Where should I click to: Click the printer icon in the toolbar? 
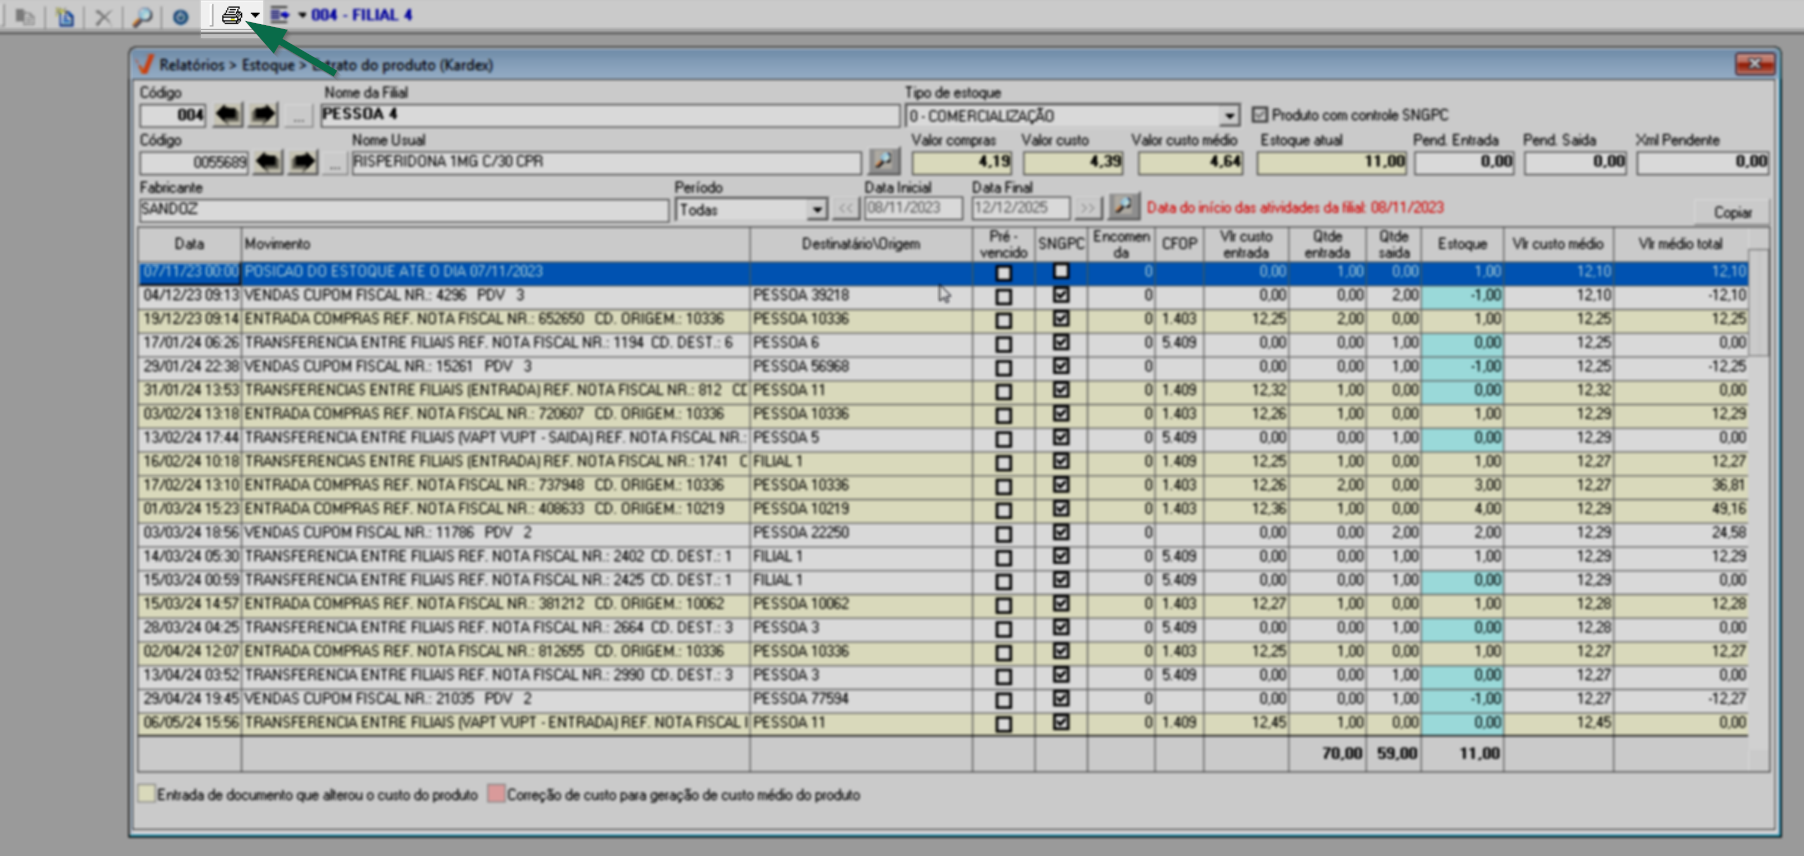click(231, 16)
